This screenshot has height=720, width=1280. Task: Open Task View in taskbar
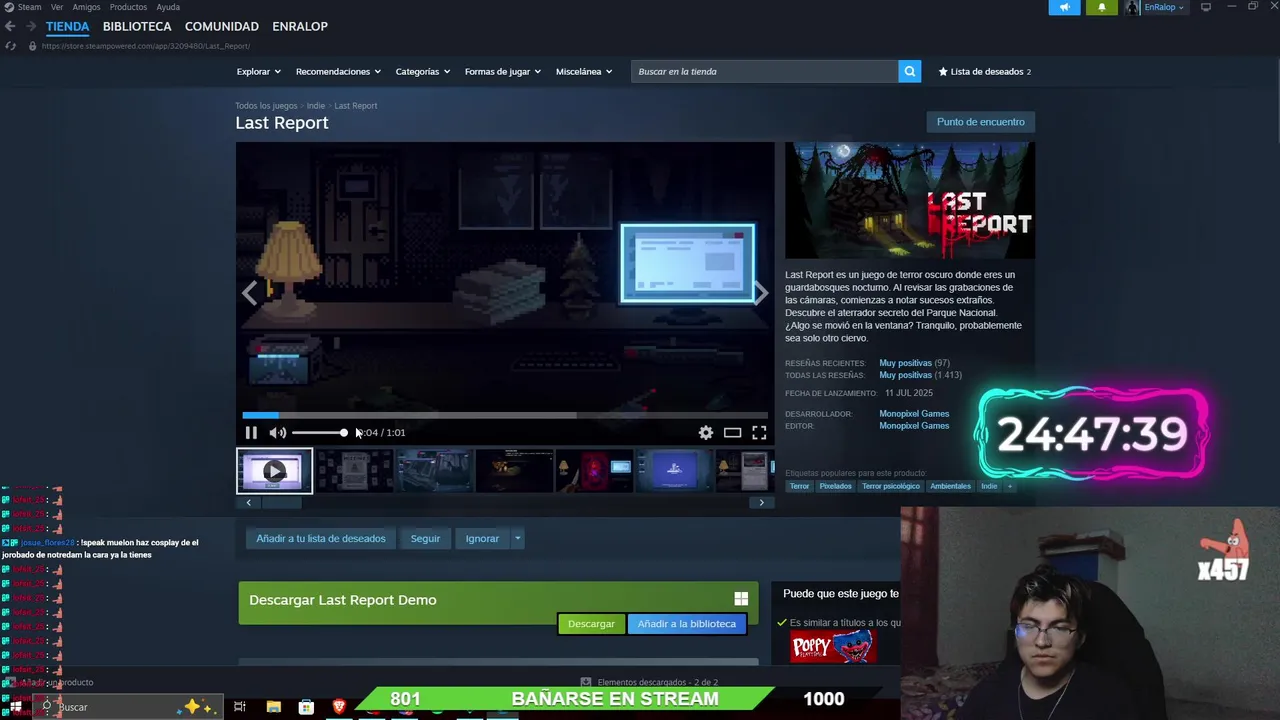click(240, 707)
